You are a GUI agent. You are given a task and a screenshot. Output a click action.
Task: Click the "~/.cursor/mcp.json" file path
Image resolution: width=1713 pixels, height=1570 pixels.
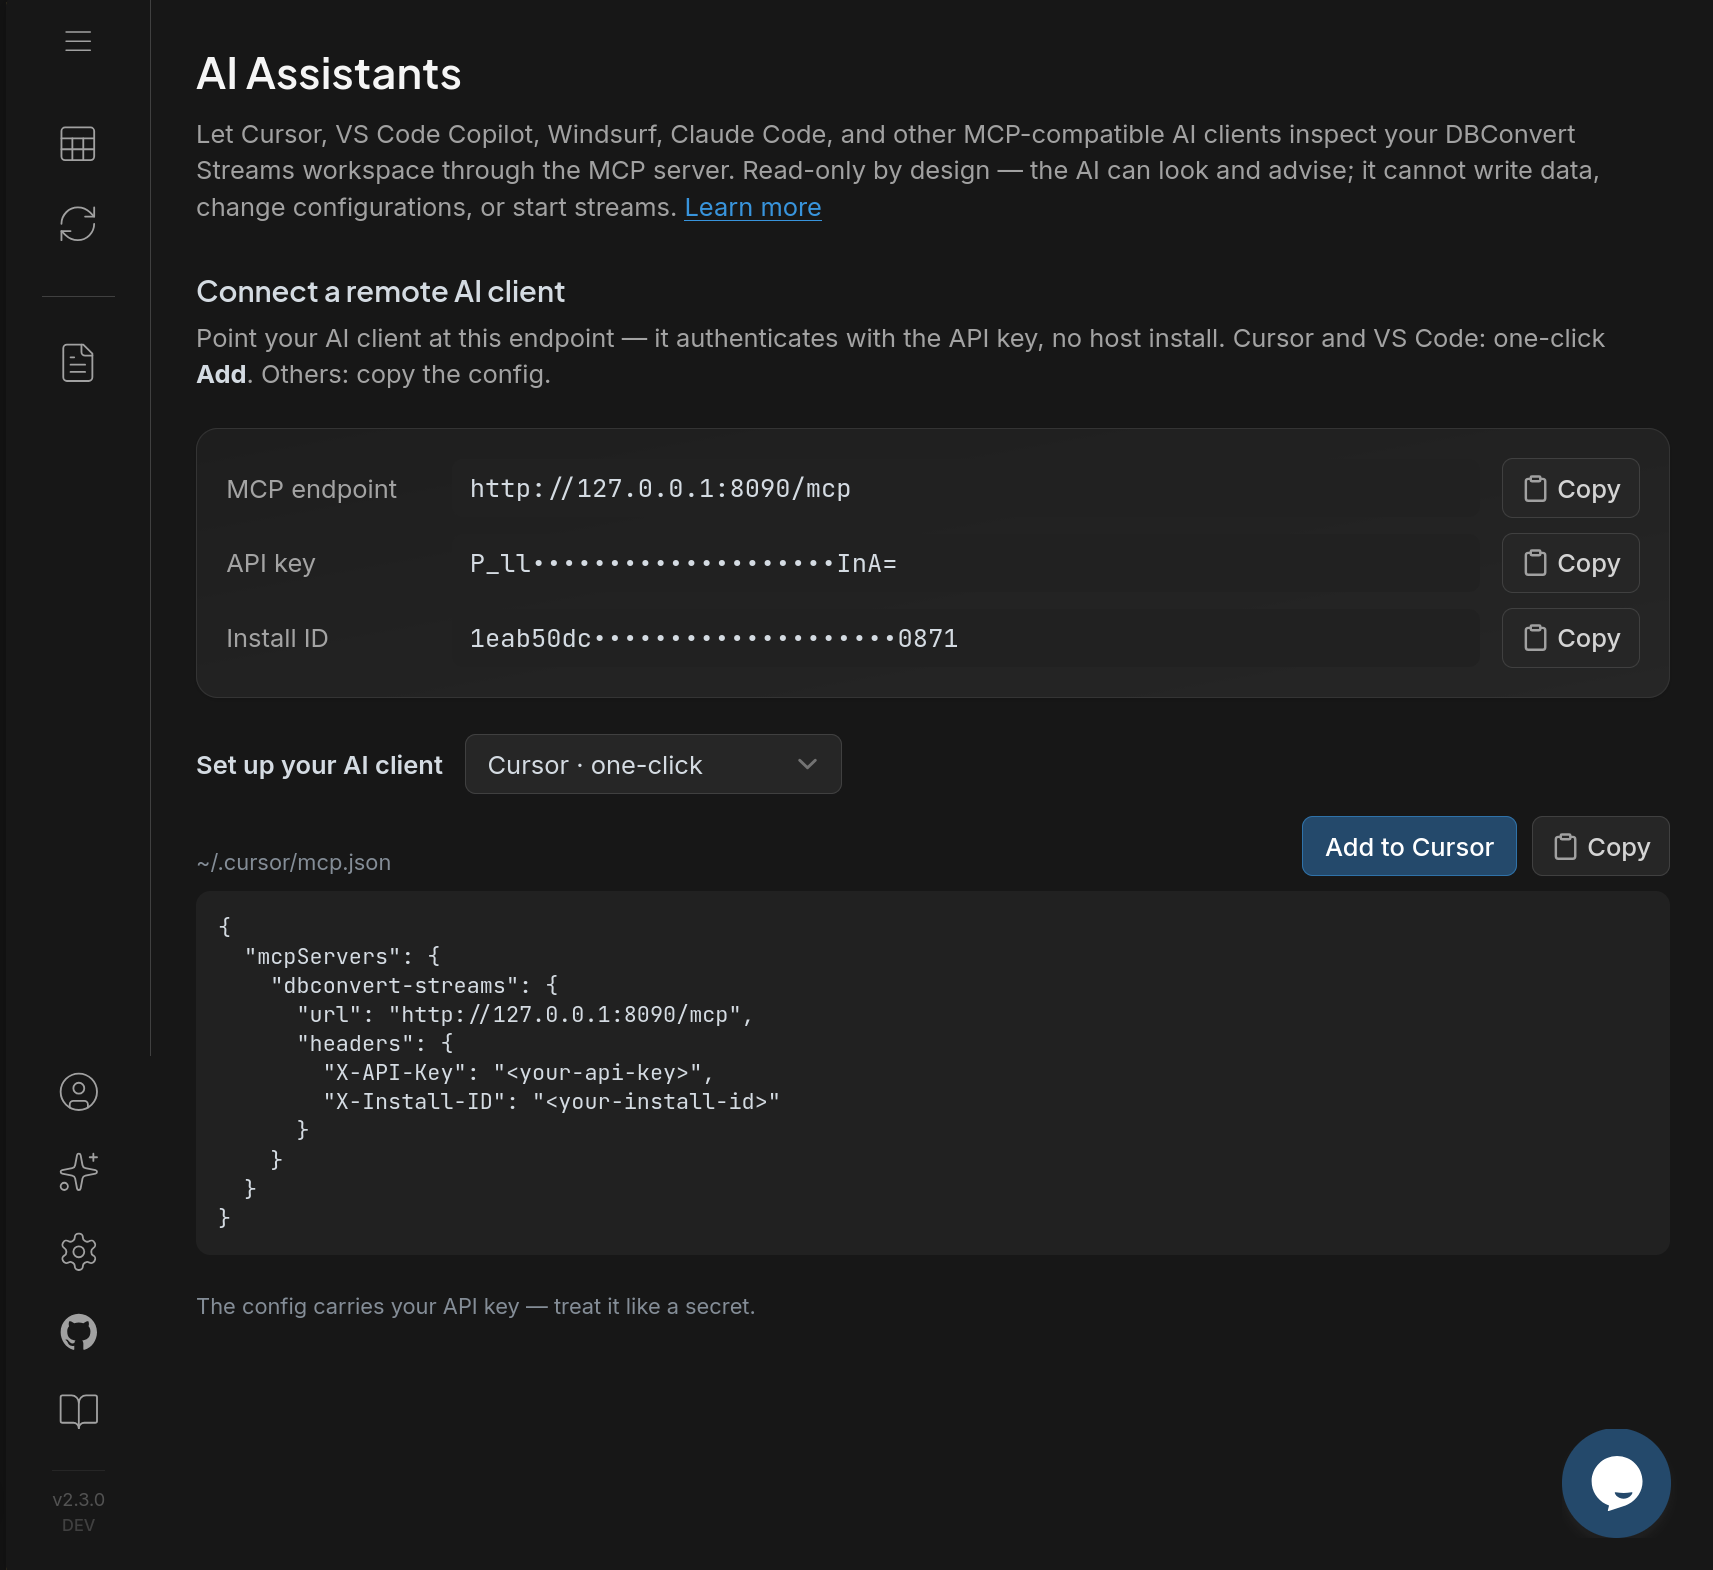click(x=293, y=862)
